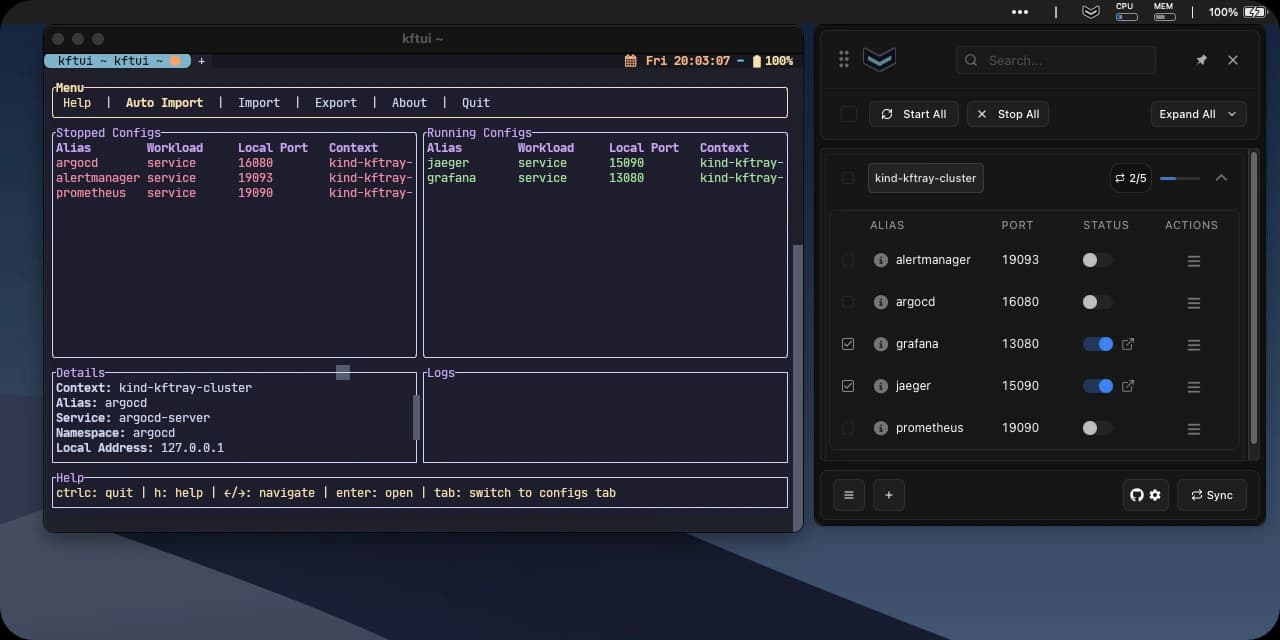Click the Search field in kftray
This screenshot has width=1280, height=640.
click(1055, 60)
